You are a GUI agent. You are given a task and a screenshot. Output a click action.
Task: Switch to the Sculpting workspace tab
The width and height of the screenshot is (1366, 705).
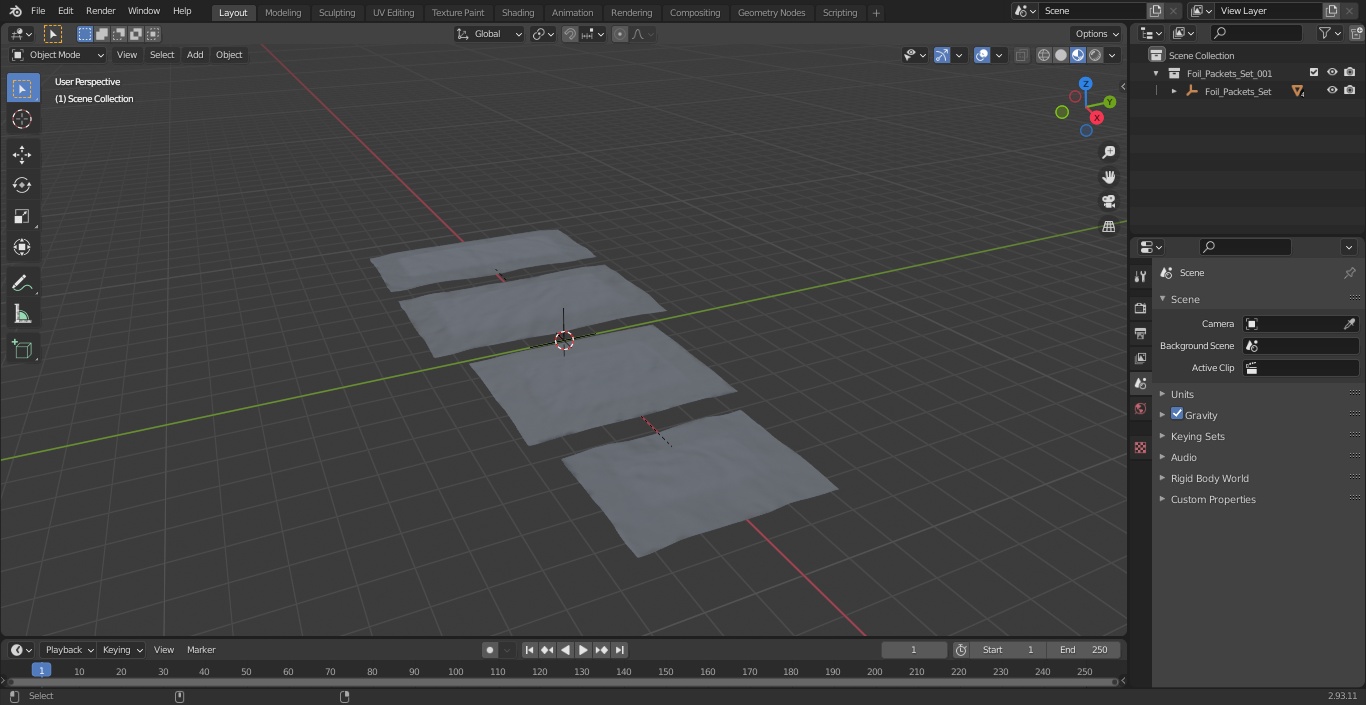click(x=337, y=13)
